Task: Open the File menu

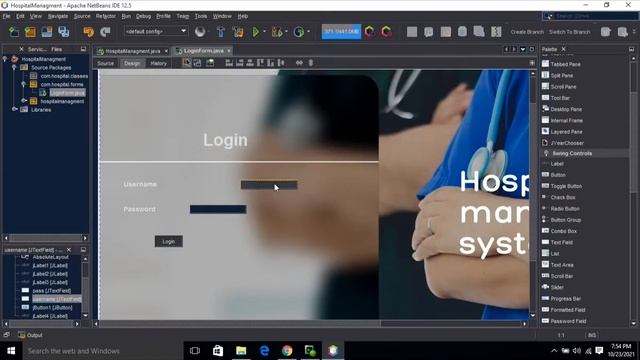Action: pos(6,16)
